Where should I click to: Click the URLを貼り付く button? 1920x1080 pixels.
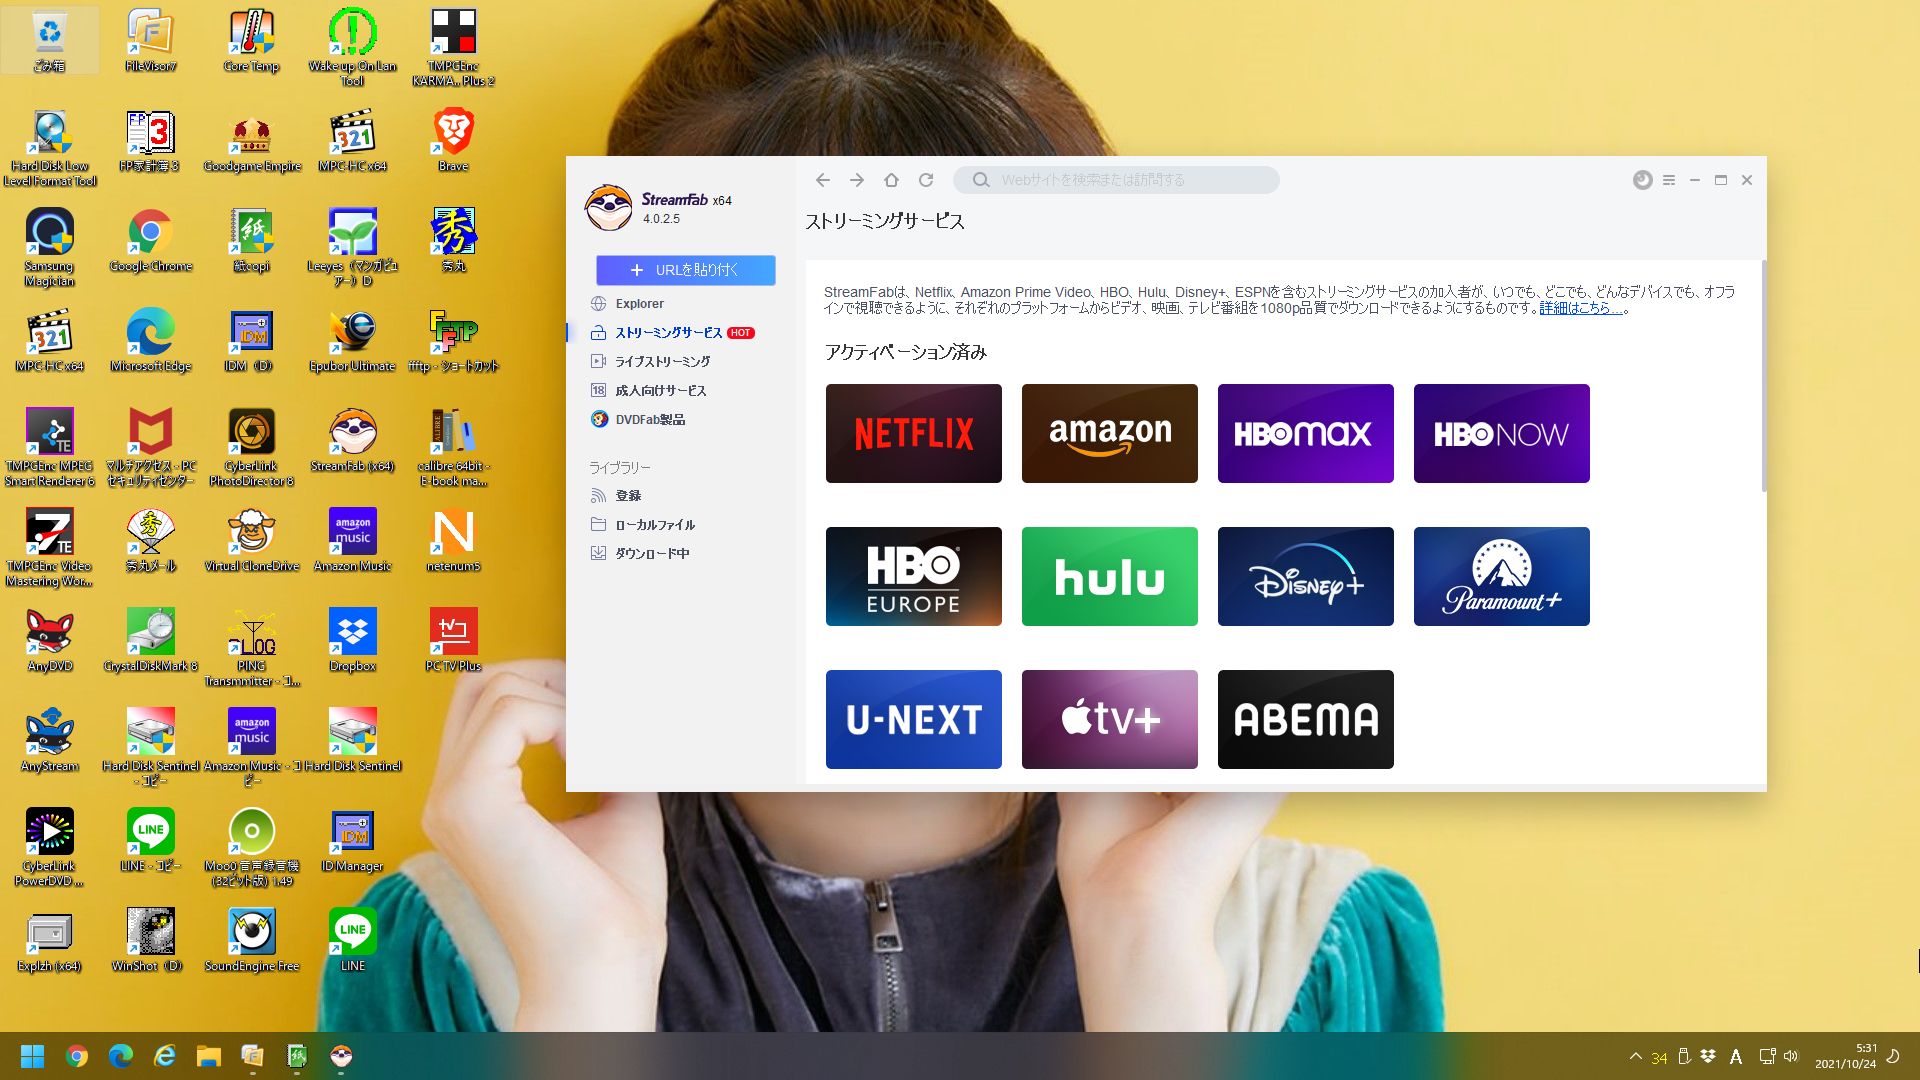[x=685, y=270]
